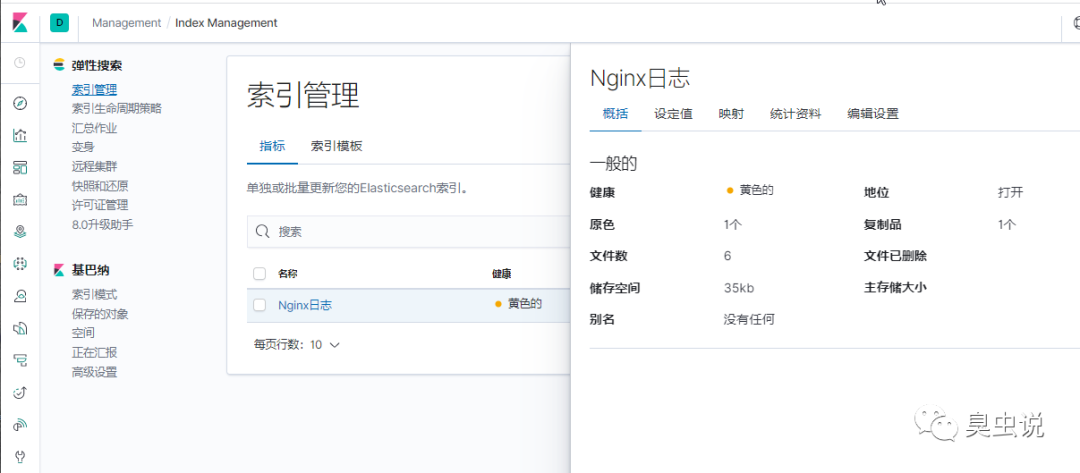Screen dimensions: 1080x473
Task: Open 保存的对象 under 基巴纳
Action: (100, 314)
